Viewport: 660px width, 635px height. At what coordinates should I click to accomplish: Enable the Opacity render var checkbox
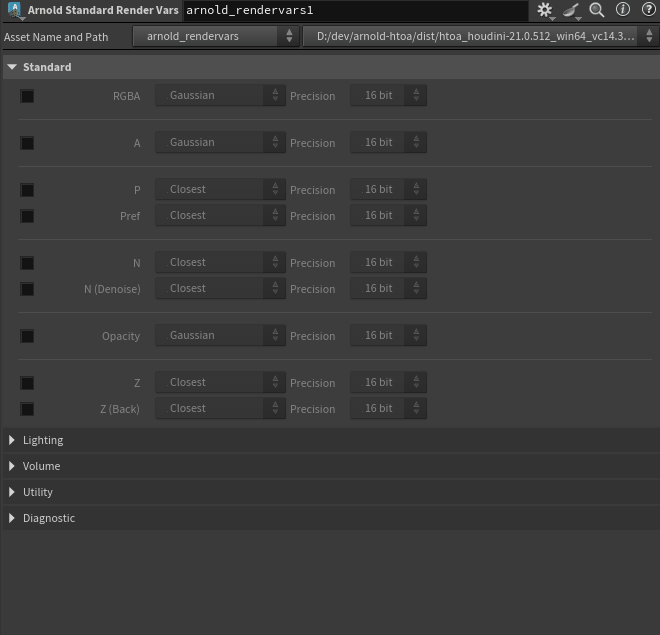[27, 336]
